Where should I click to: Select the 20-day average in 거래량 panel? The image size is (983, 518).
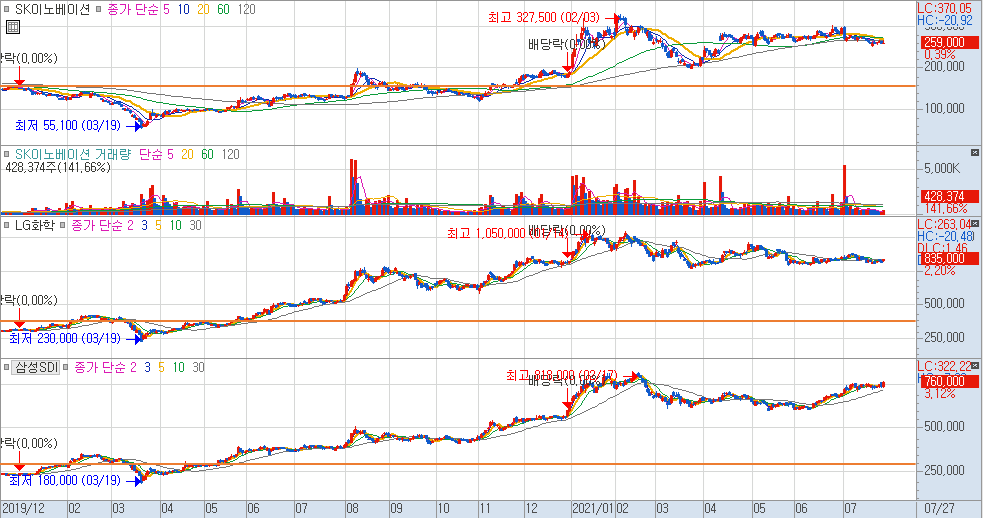187,154
